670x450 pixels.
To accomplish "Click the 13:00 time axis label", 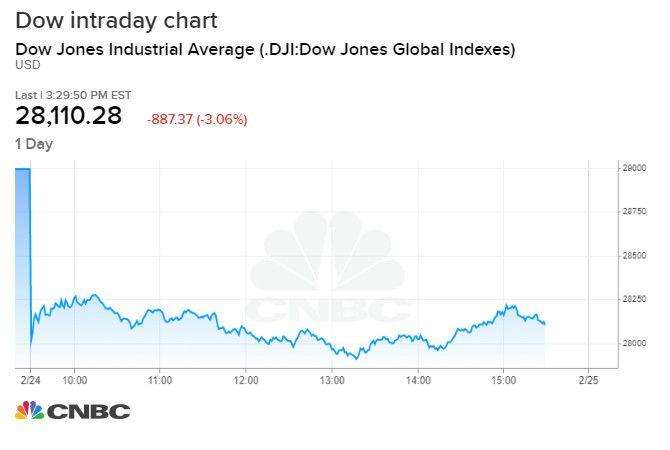I will [332, 380].
